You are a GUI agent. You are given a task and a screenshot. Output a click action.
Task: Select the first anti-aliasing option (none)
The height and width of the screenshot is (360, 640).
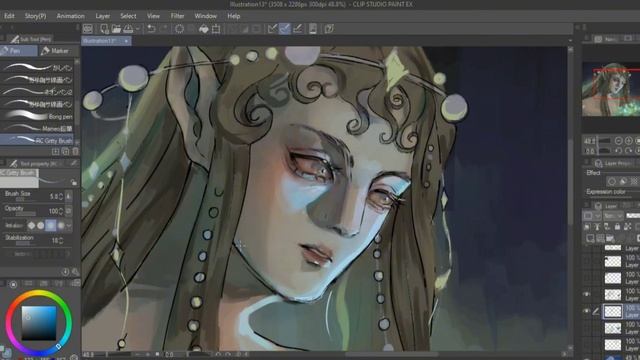click(31, 225)
